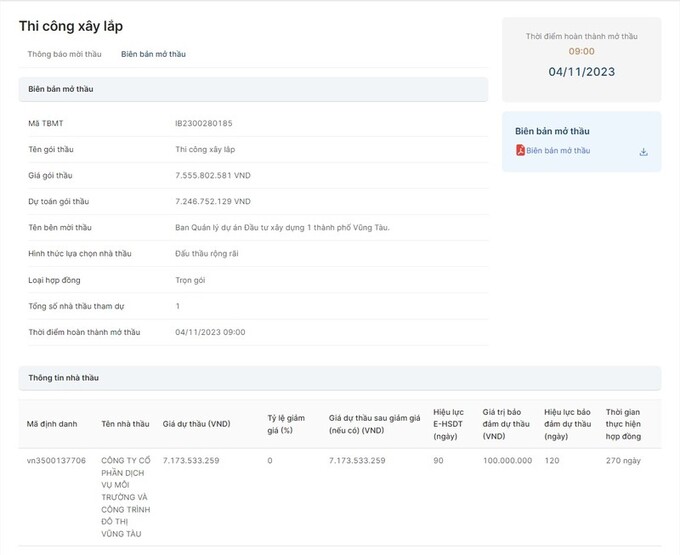This screenshot has width=680, height=555.
Task: Click the Mã định danh column header
Action: point(52,424)
